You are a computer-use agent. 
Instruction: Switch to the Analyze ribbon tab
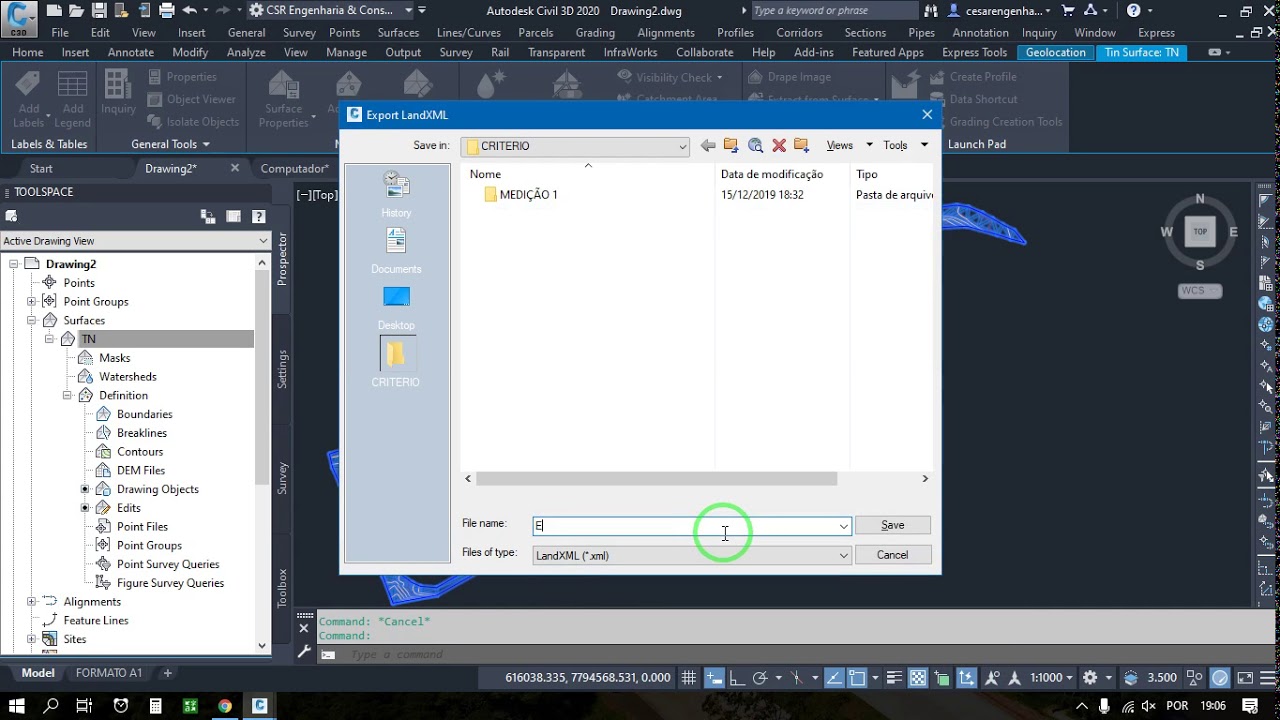(246, 52)
